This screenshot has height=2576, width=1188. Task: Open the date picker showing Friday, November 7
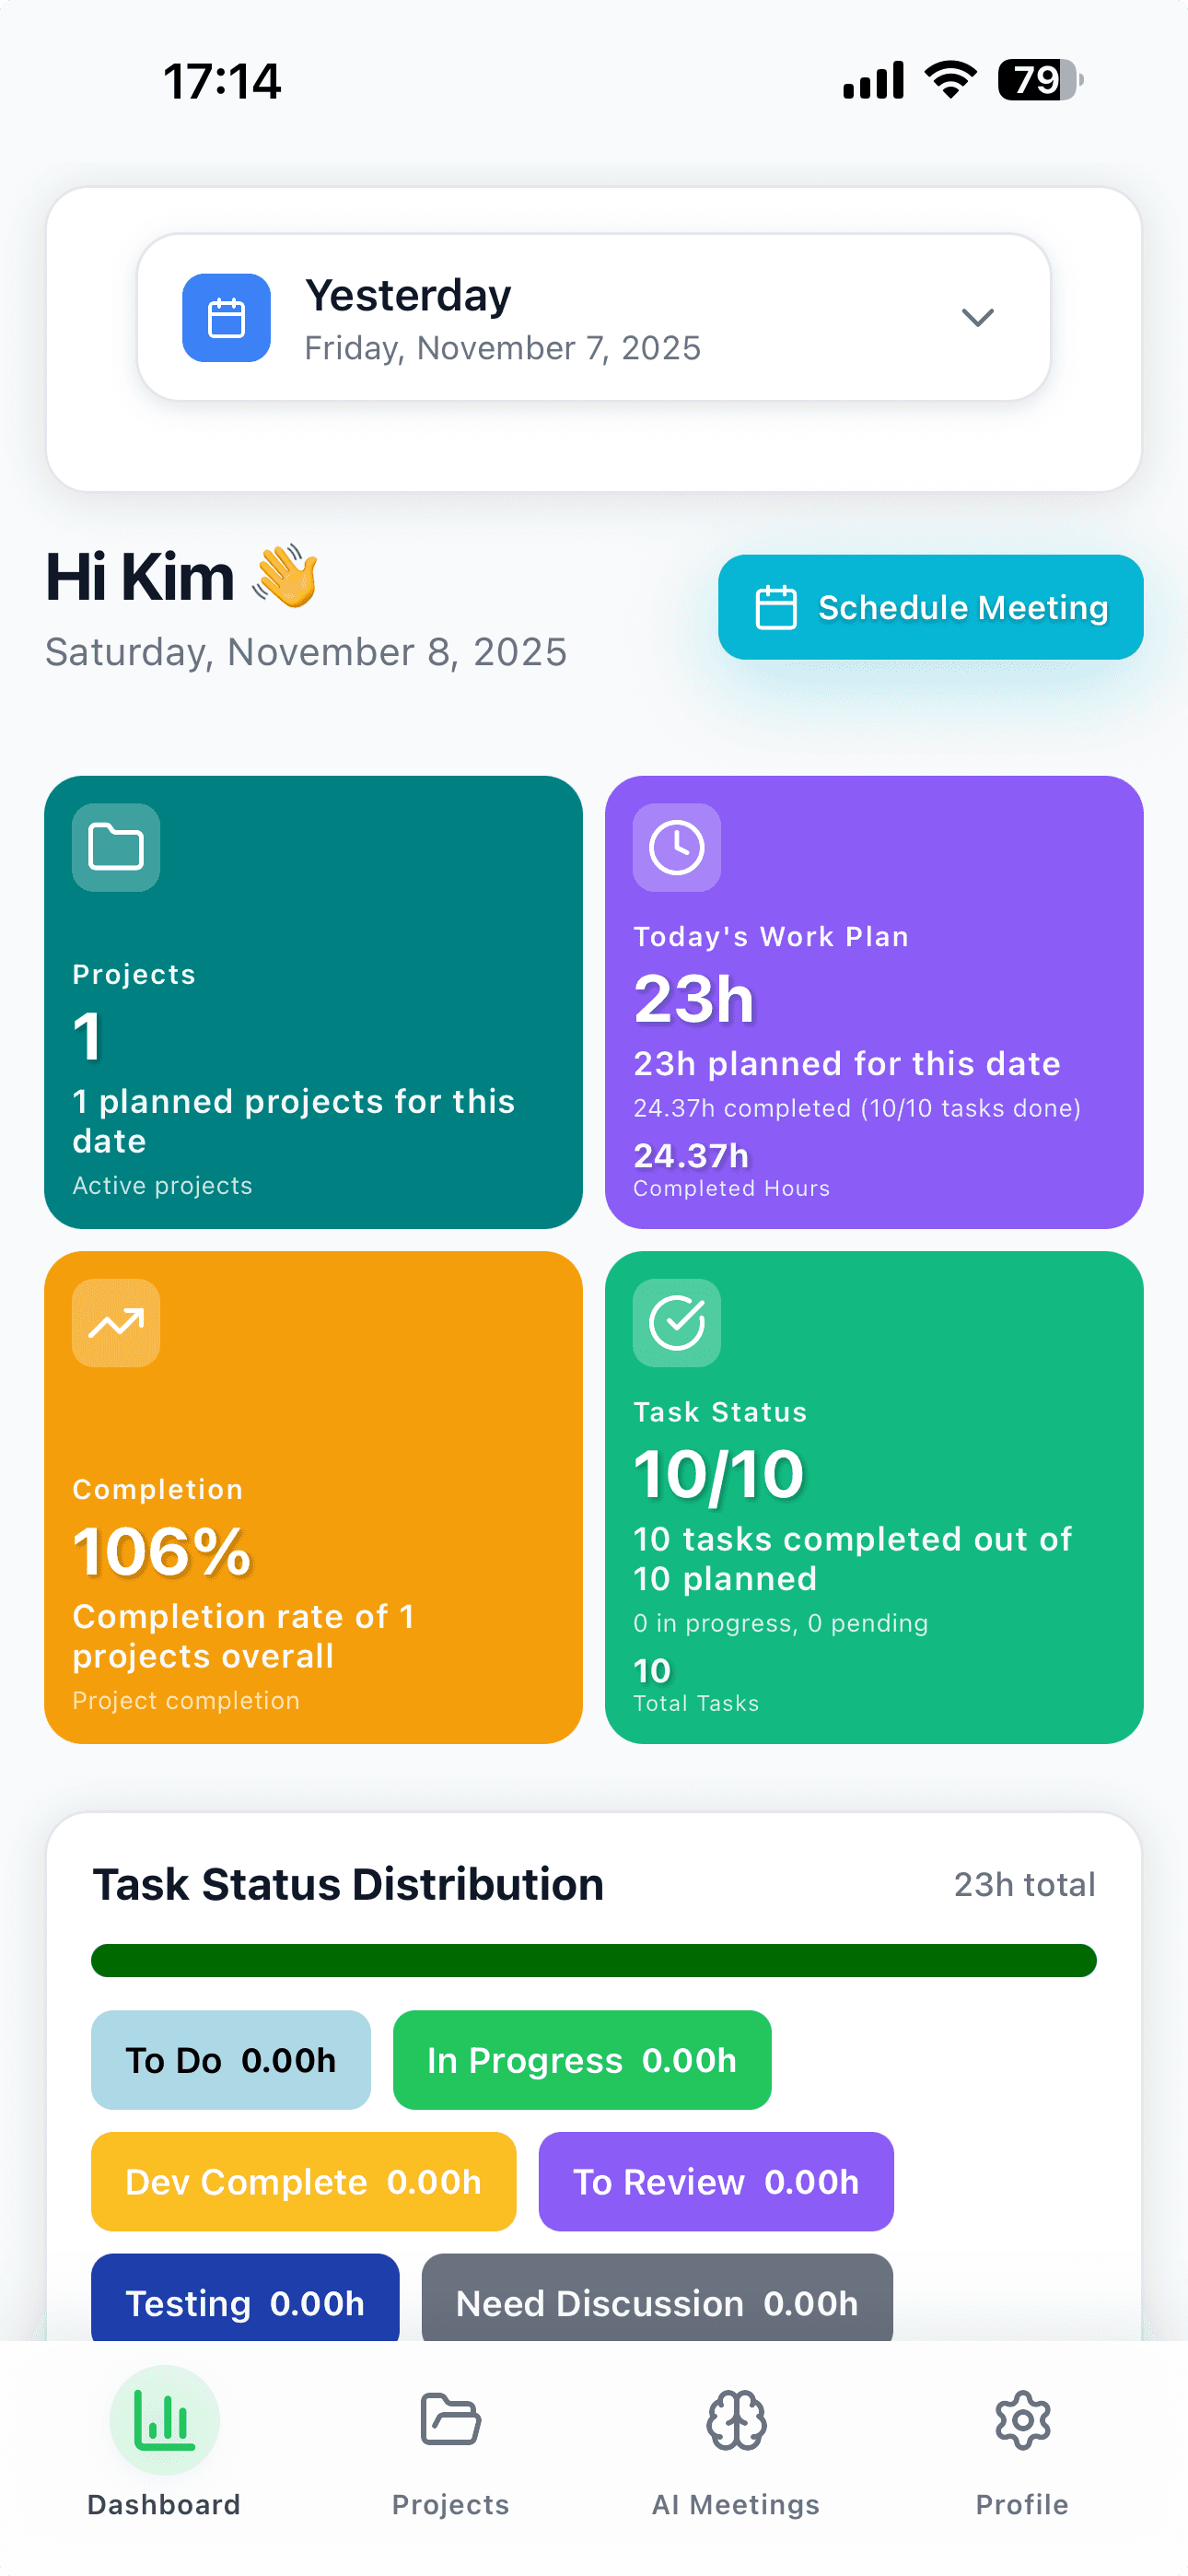click(594, 317)
